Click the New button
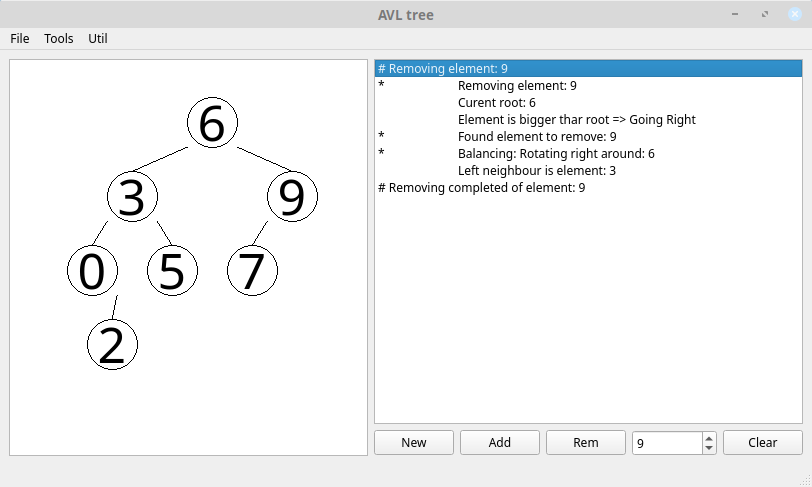The image size is (812, 487). tap(413, 442)
